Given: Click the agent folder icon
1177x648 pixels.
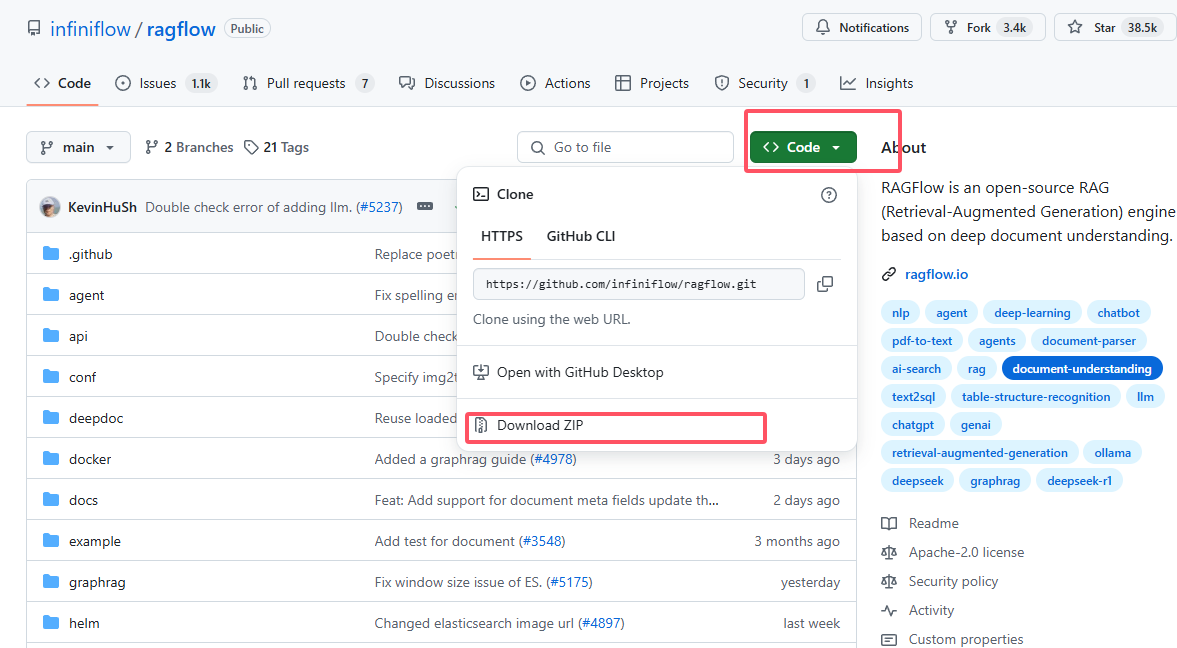Looking at the screenshot, I should point(51,294).
